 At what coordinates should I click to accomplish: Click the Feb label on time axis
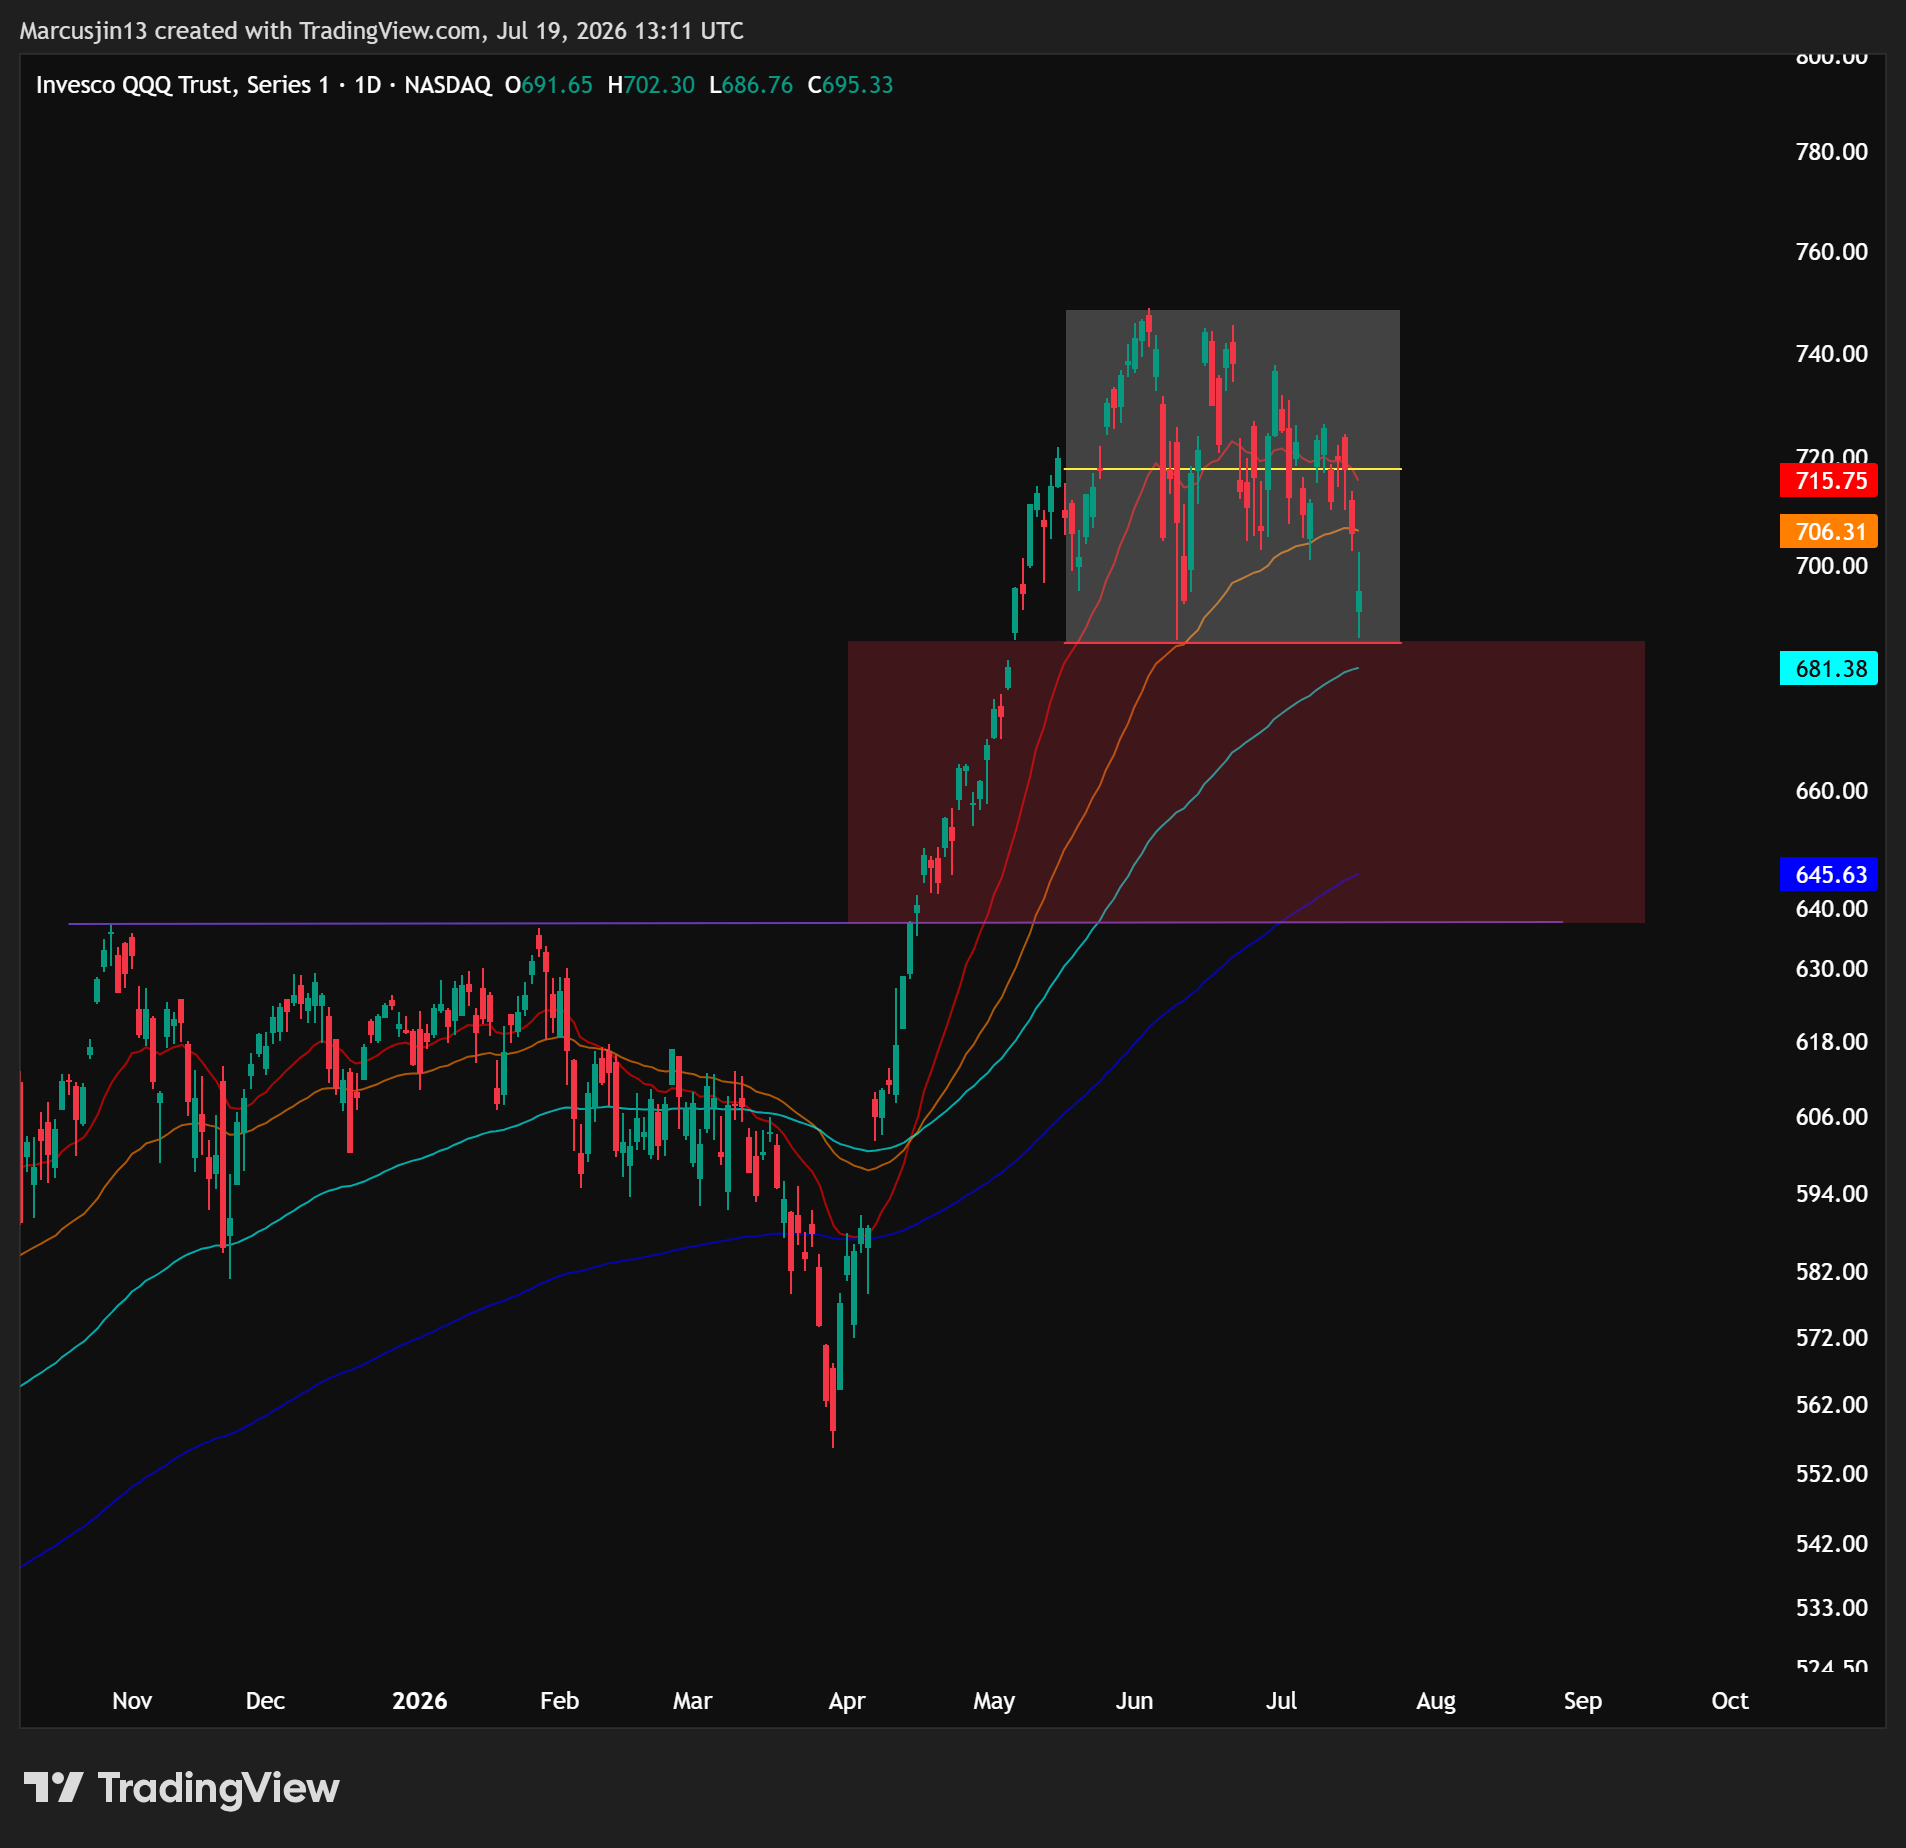pyautogui.click(x=560, y=1701)
